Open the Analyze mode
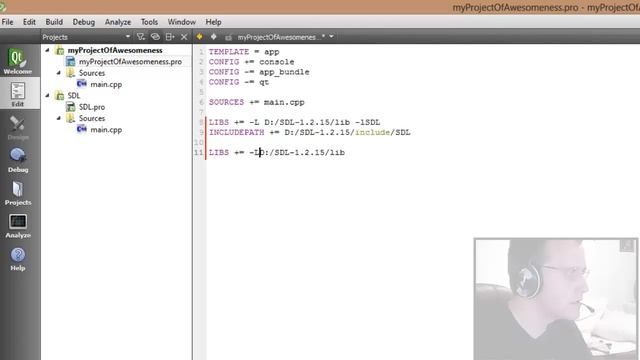Viewport: 640px width, 360px height. coord(18,226)
